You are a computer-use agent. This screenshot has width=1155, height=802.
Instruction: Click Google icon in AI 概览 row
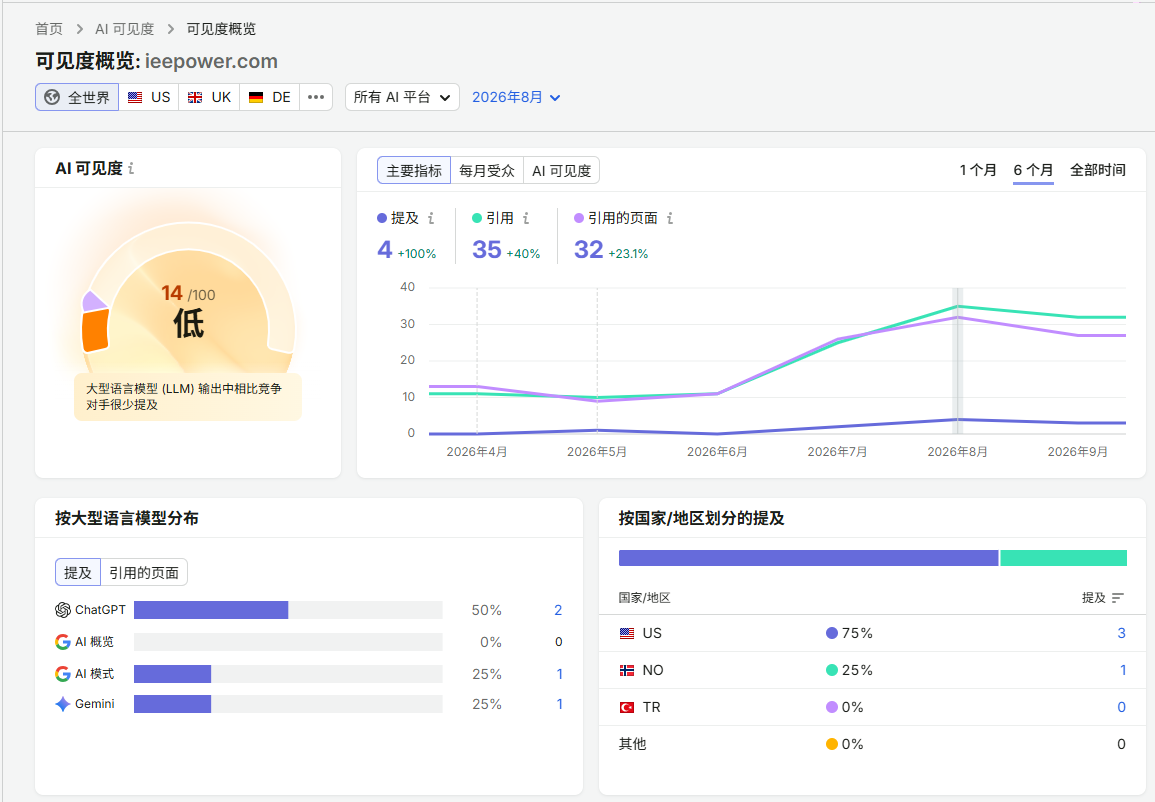click(63, 641)
